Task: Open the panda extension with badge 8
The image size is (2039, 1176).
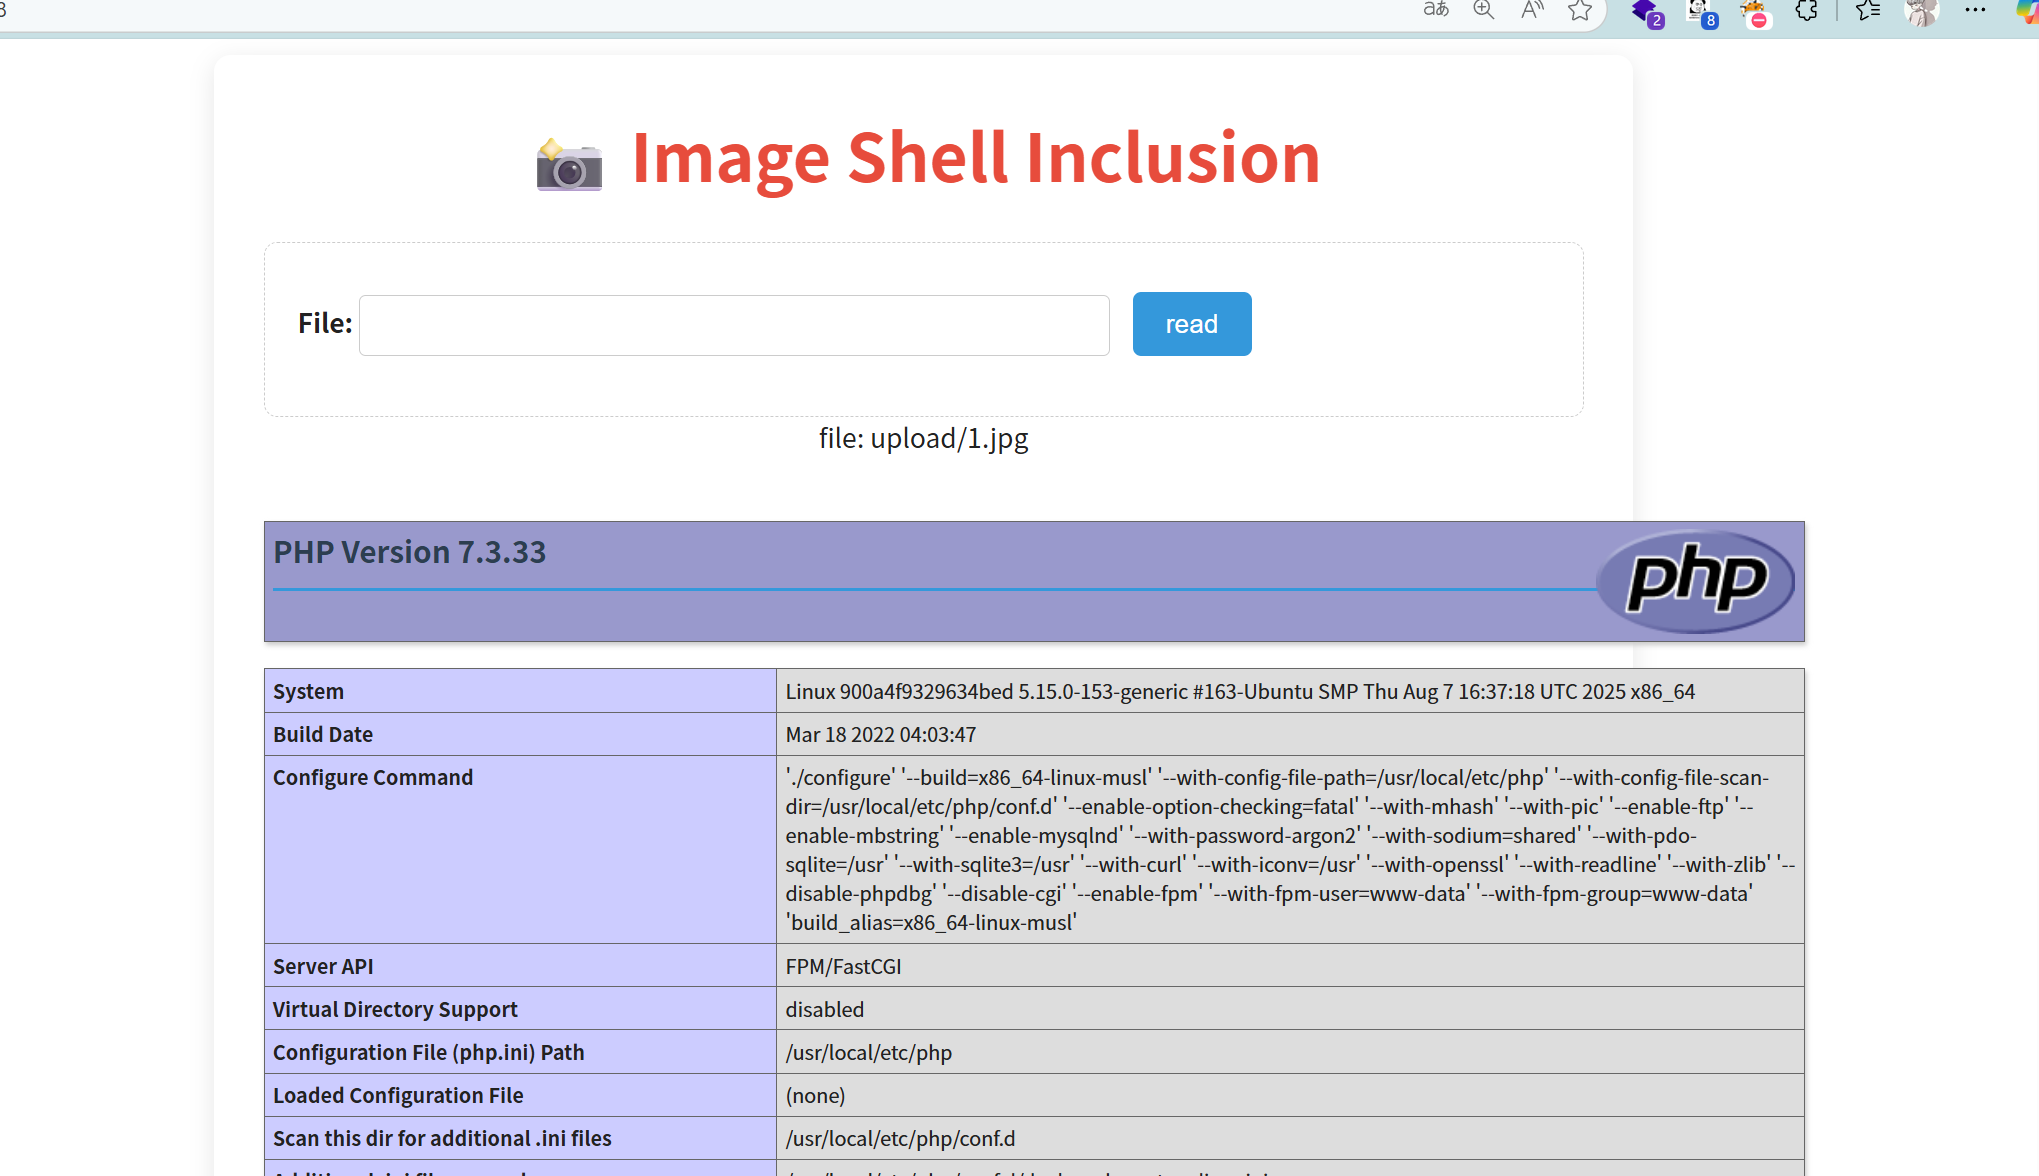Action: tap(1700, 12)
